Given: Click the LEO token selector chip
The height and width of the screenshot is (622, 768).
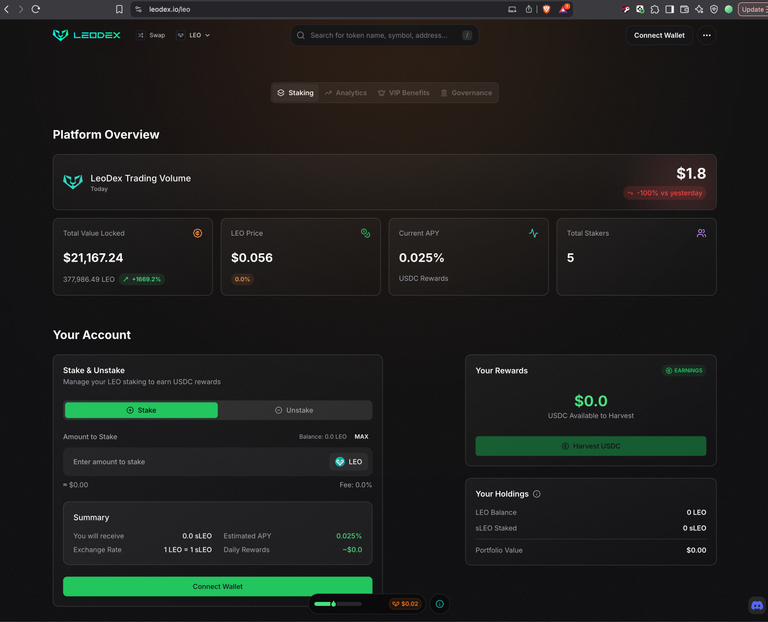Looking at the screenshot, I should tap(349, 461).
